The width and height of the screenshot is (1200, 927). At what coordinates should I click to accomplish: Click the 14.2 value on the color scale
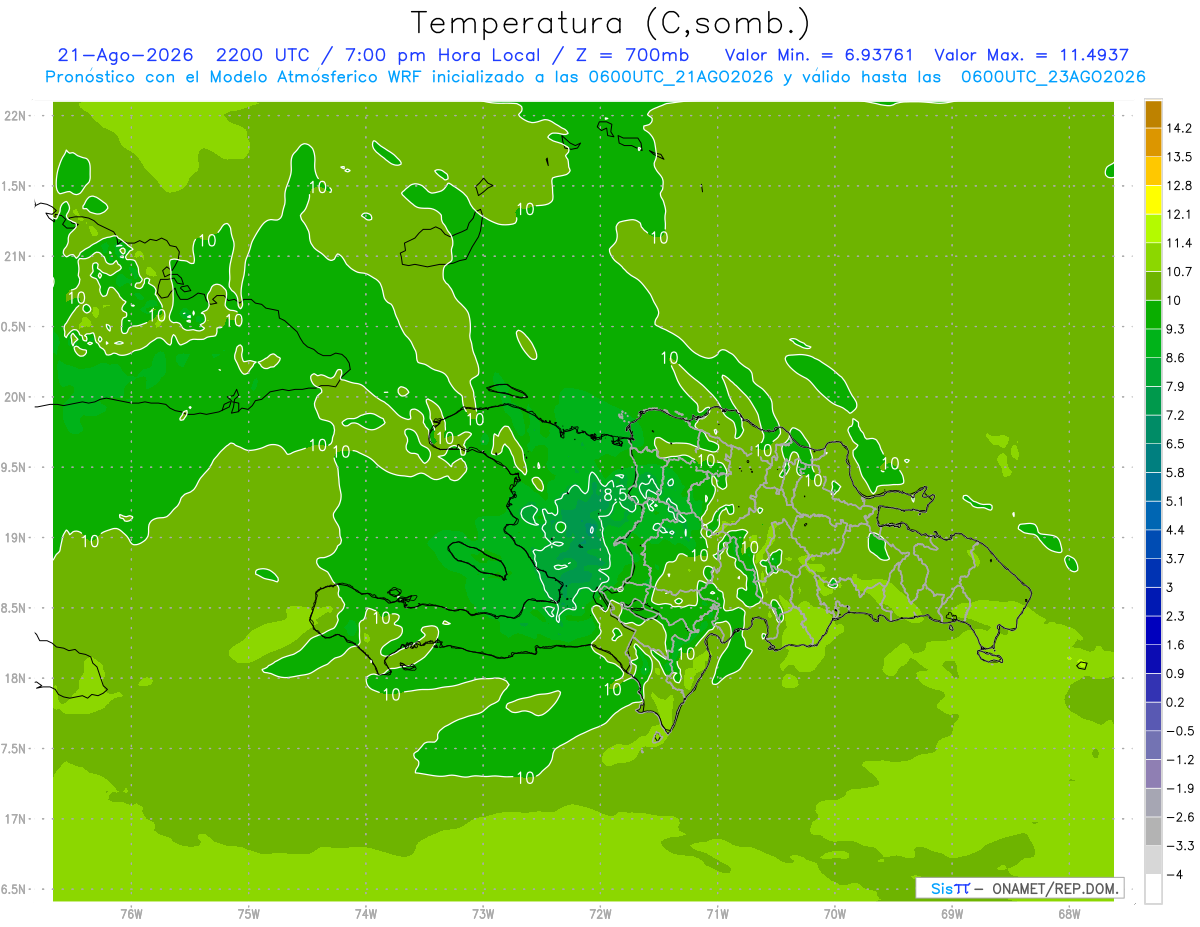coord(1179,128)
